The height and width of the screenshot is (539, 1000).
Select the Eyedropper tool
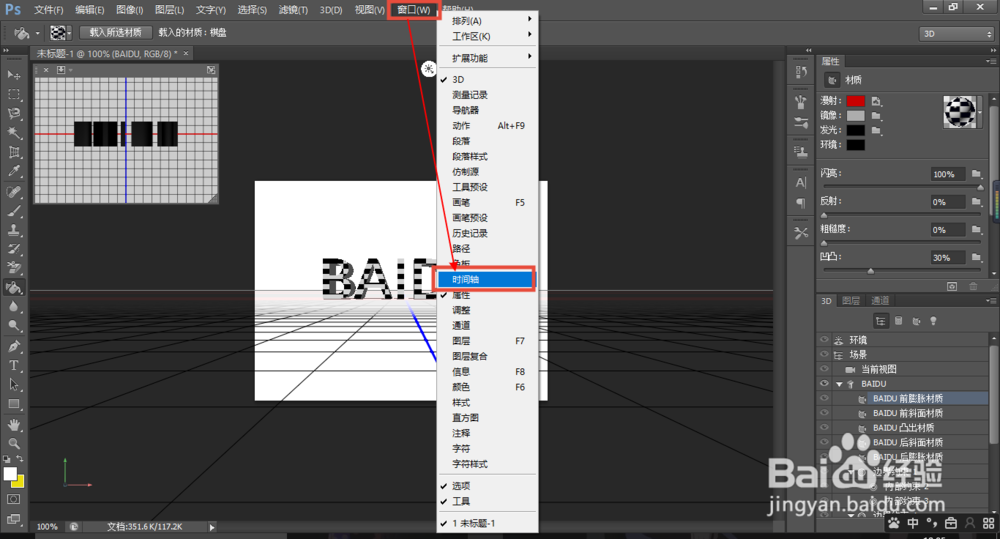coord(13,171)
